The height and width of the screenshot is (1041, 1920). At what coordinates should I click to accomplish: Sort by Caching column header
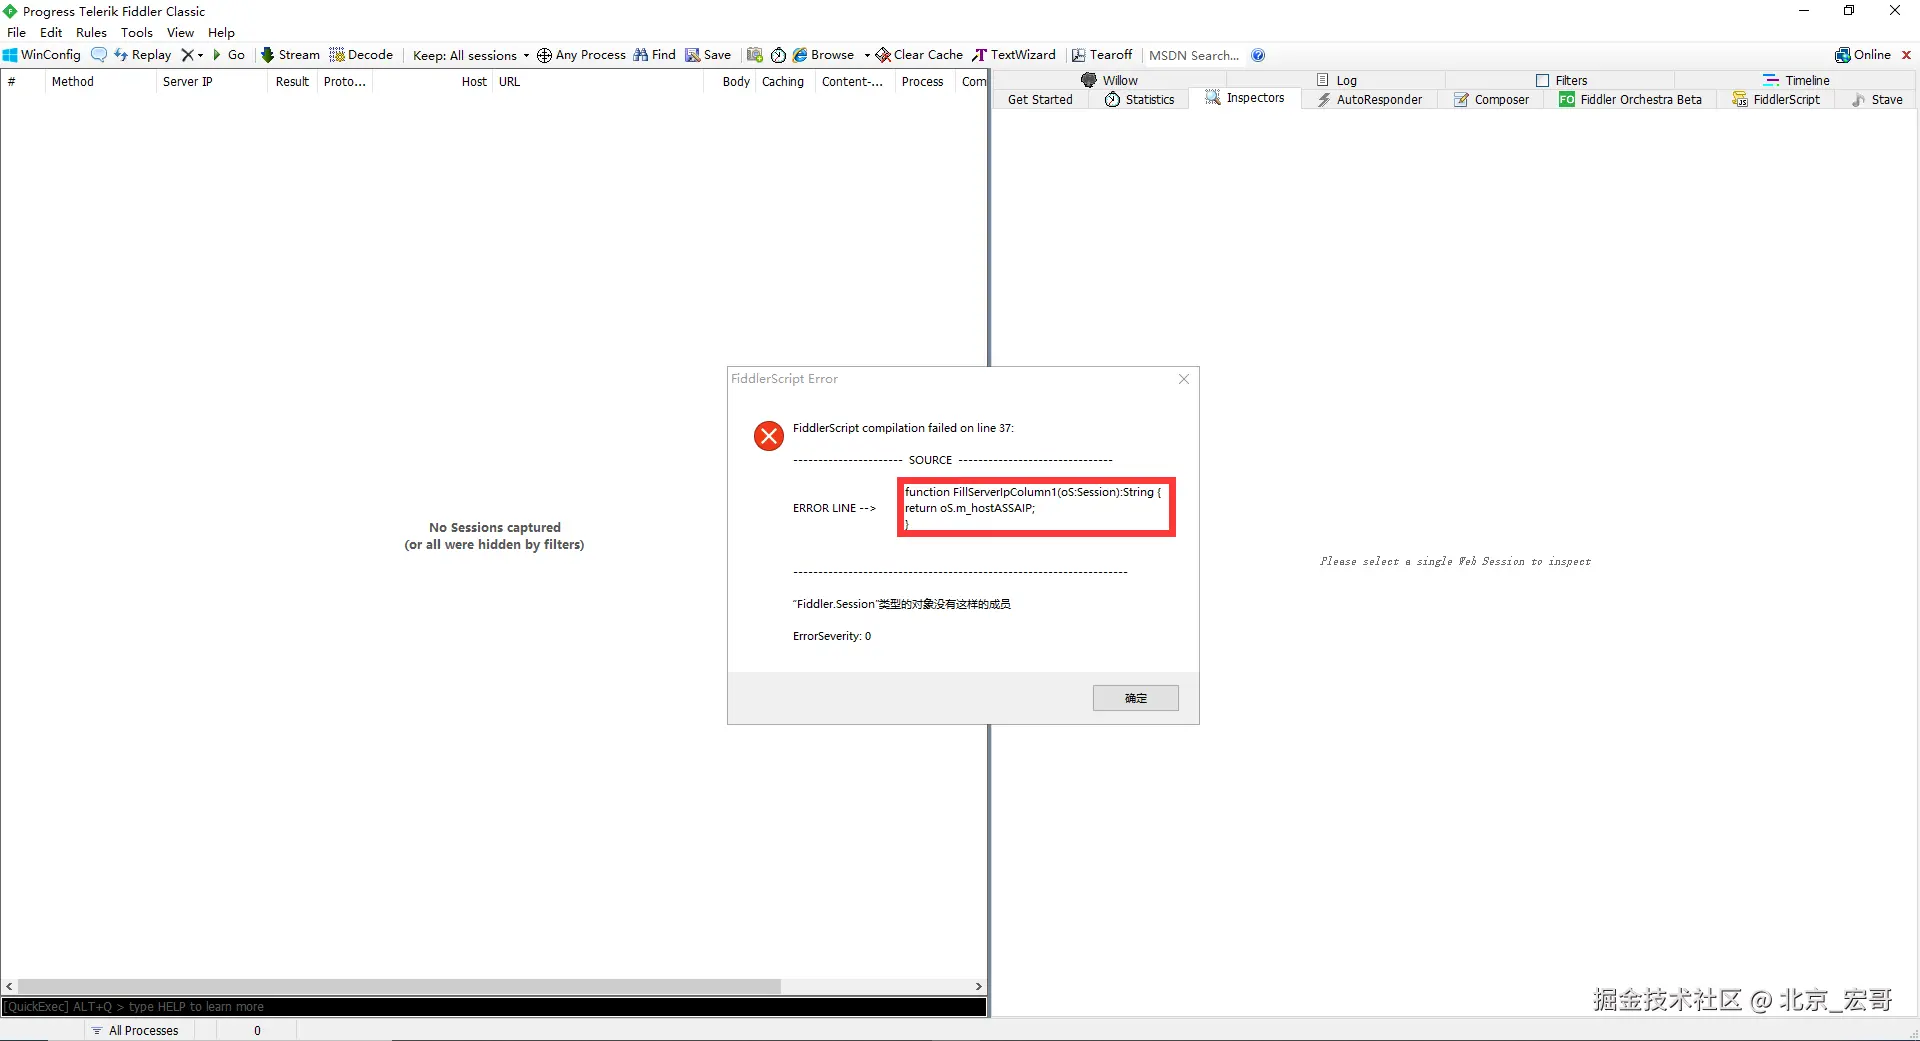coord(784,82)
